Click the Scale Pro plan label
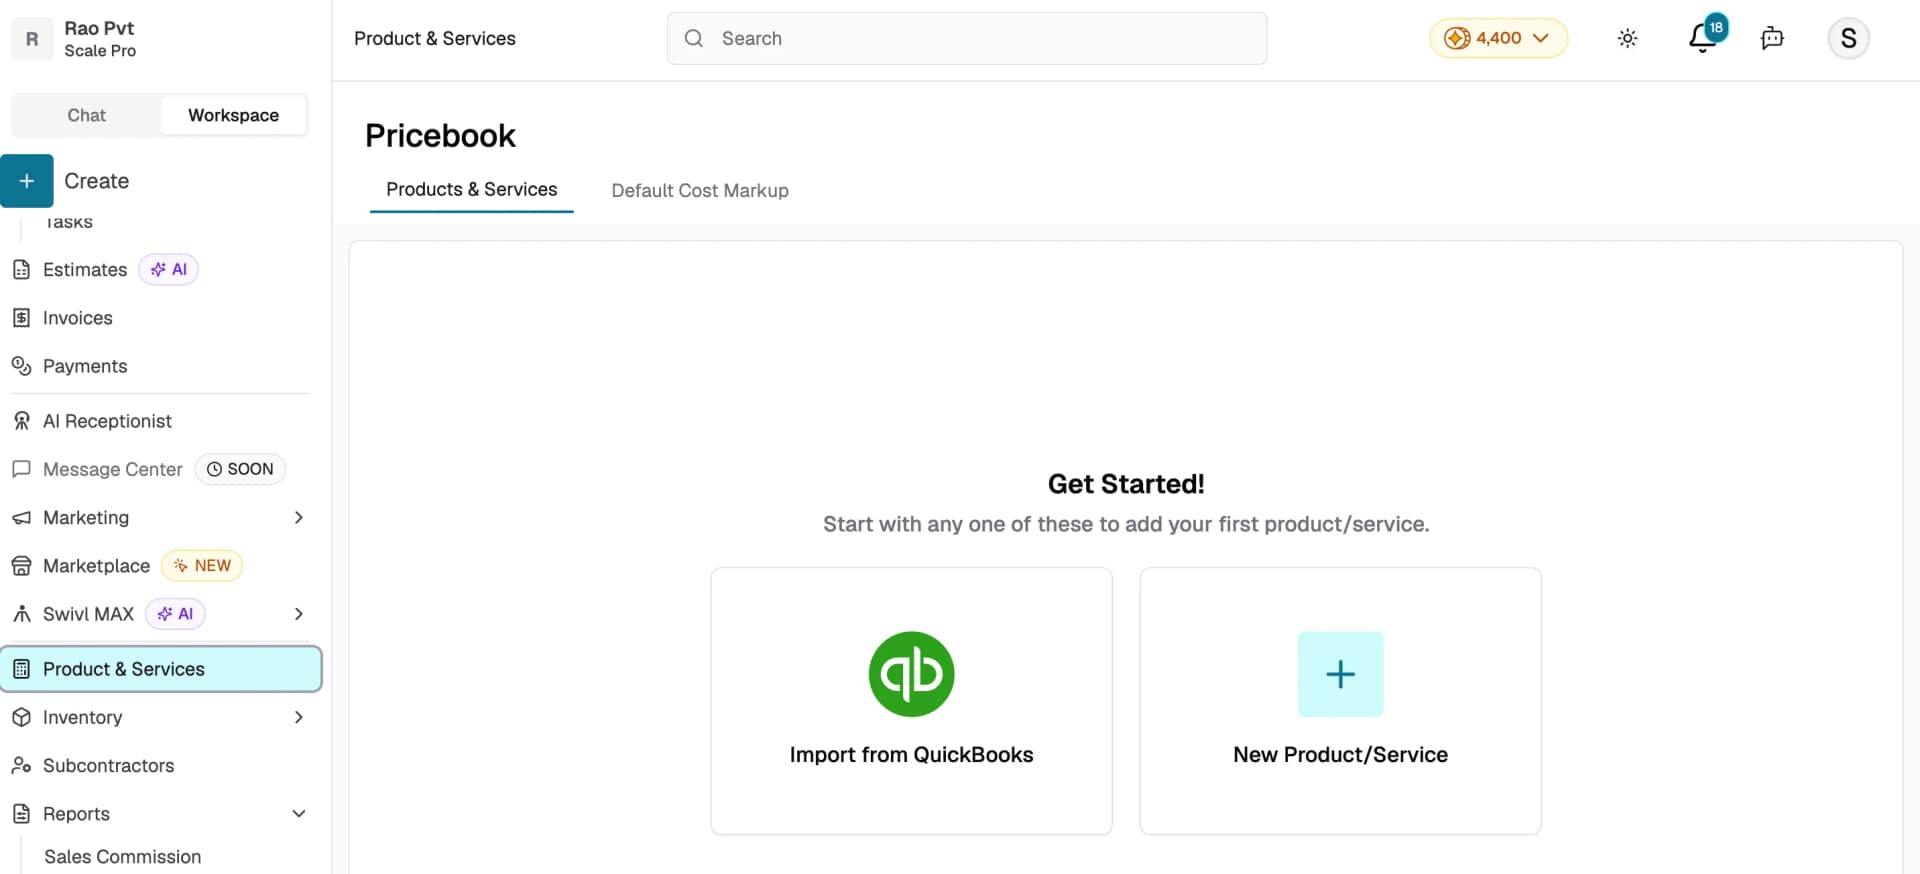The image size is (1920, 874). tap(100, 51)
